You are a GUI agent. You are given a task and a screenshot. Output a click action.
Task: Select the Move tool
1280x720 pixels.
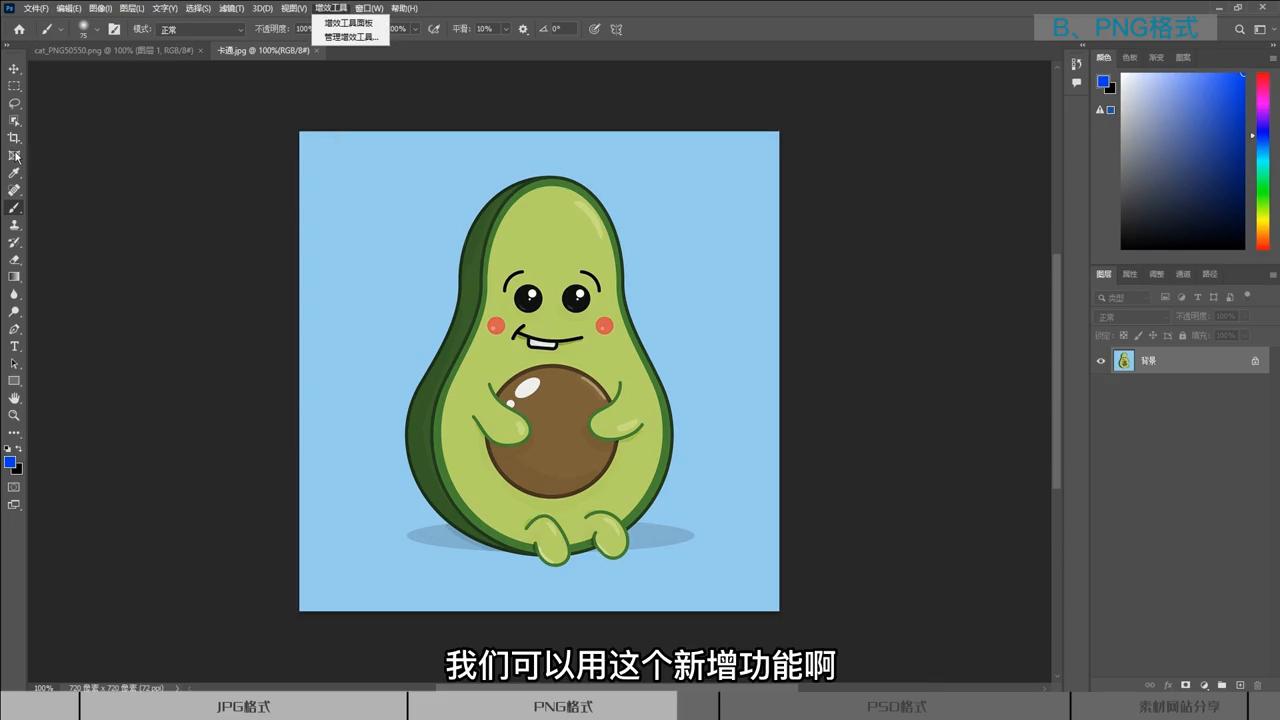pyautogui.click(x=14, y=69)
